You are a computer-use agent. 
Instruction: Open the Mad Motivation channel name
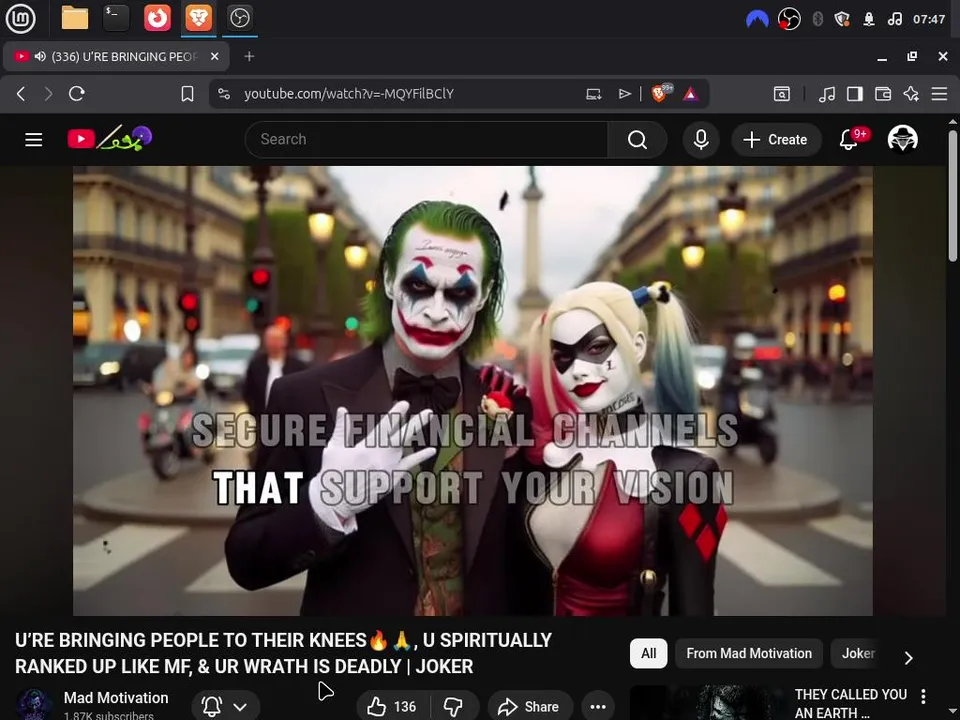tap(116, 697)
